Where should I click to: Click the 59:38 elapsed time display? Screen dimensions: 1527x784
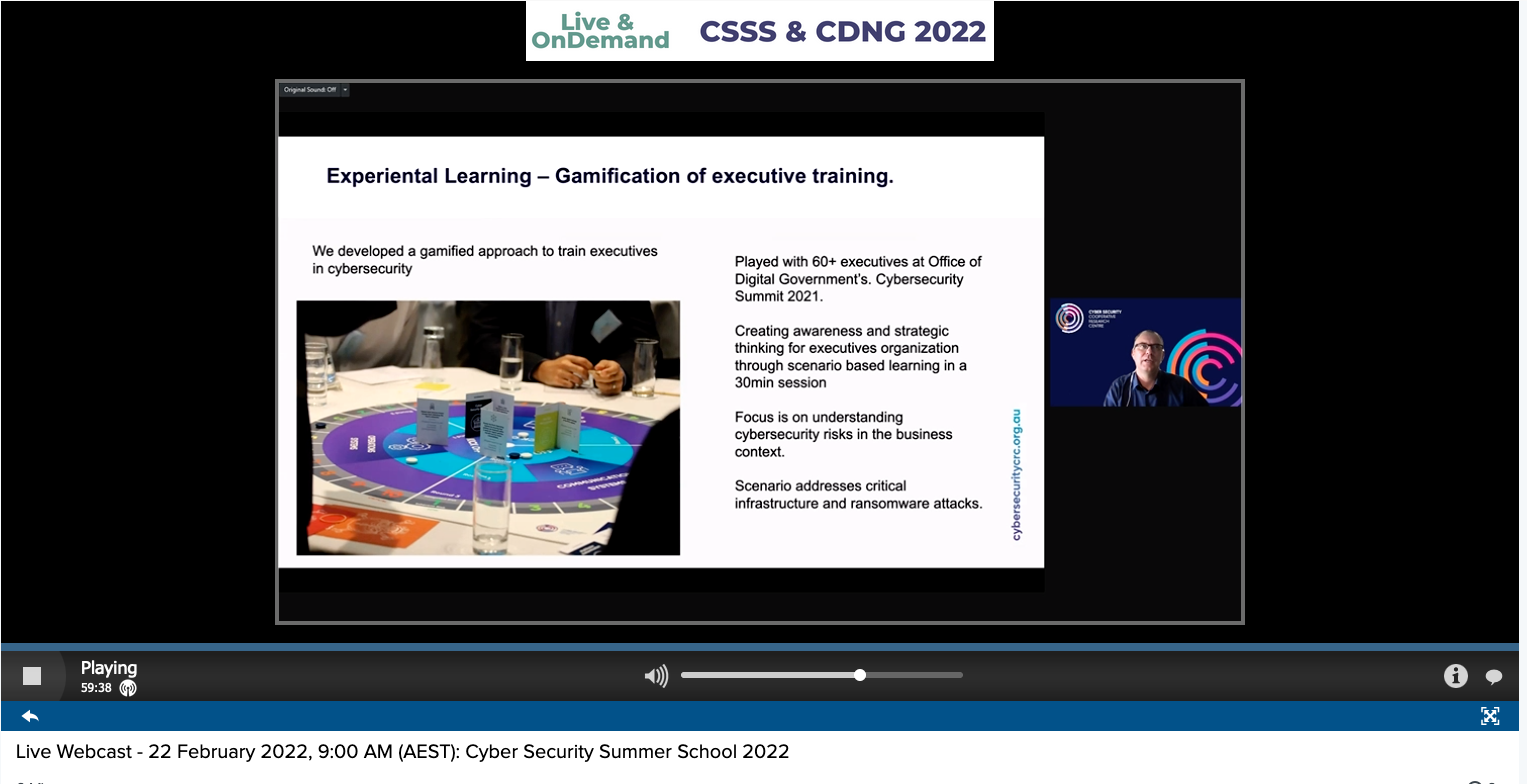coord(96,688)
